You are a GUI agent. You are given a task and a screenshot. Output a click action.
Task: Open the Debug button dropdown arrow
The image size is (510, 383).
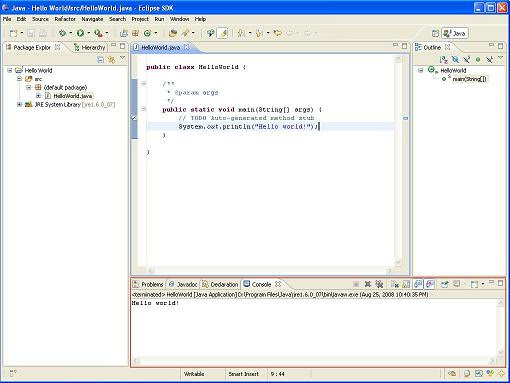click(70, 33)
